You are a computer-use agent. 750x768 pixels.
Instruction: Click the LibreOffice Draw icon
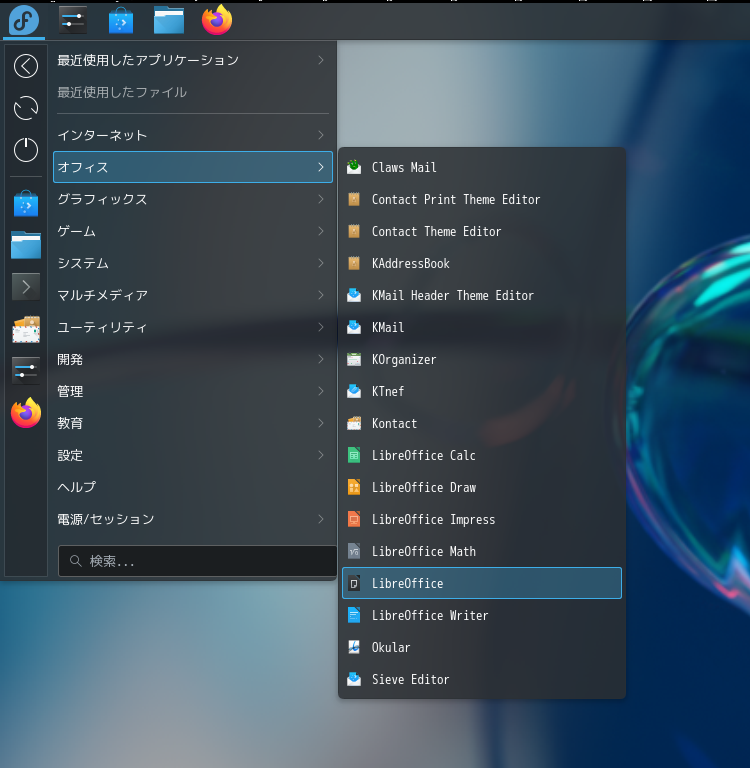pyautogui.click(x=354, y=487)
